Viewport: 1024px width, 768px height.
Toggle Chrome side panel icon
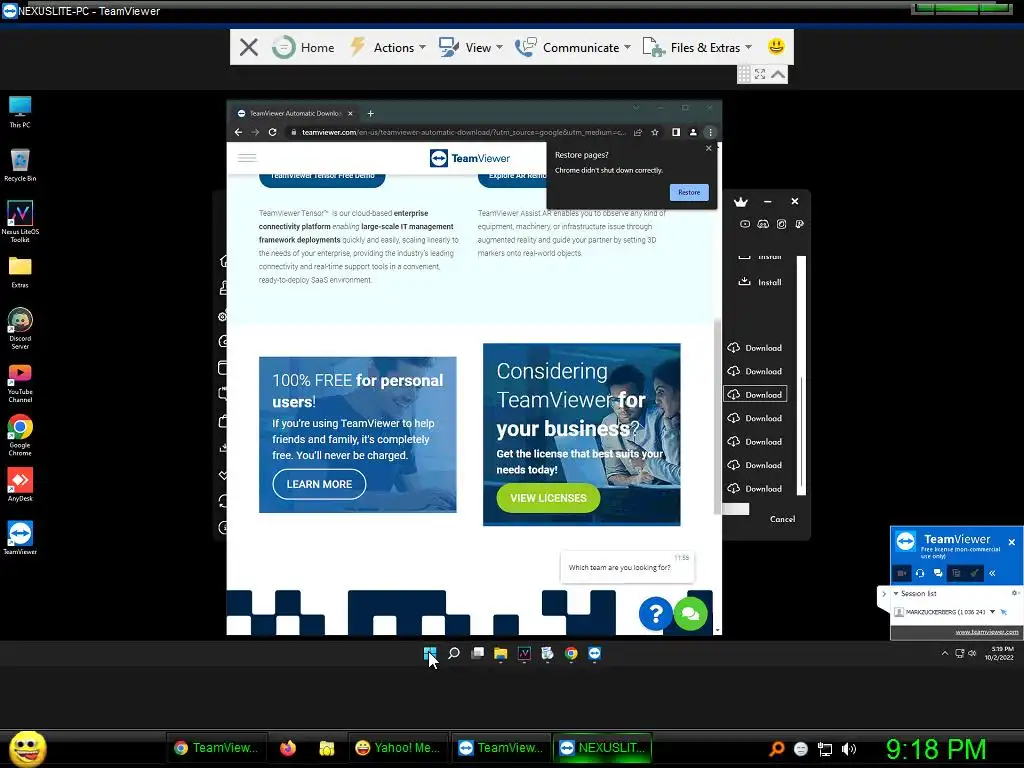(676, 132)
